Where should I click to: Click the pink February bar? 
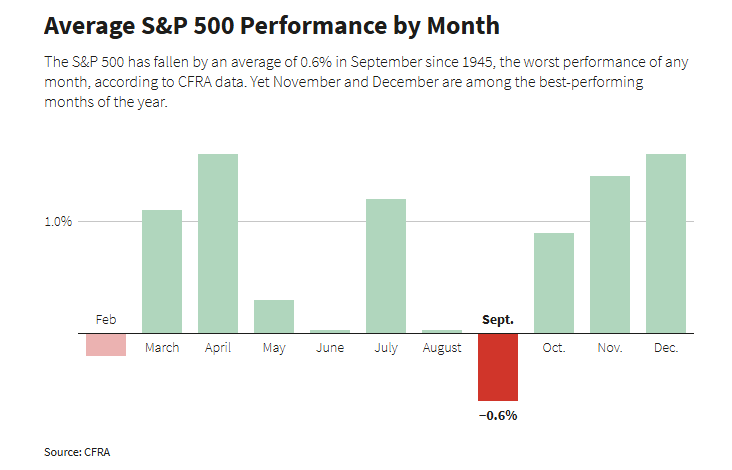coord(106,344)
